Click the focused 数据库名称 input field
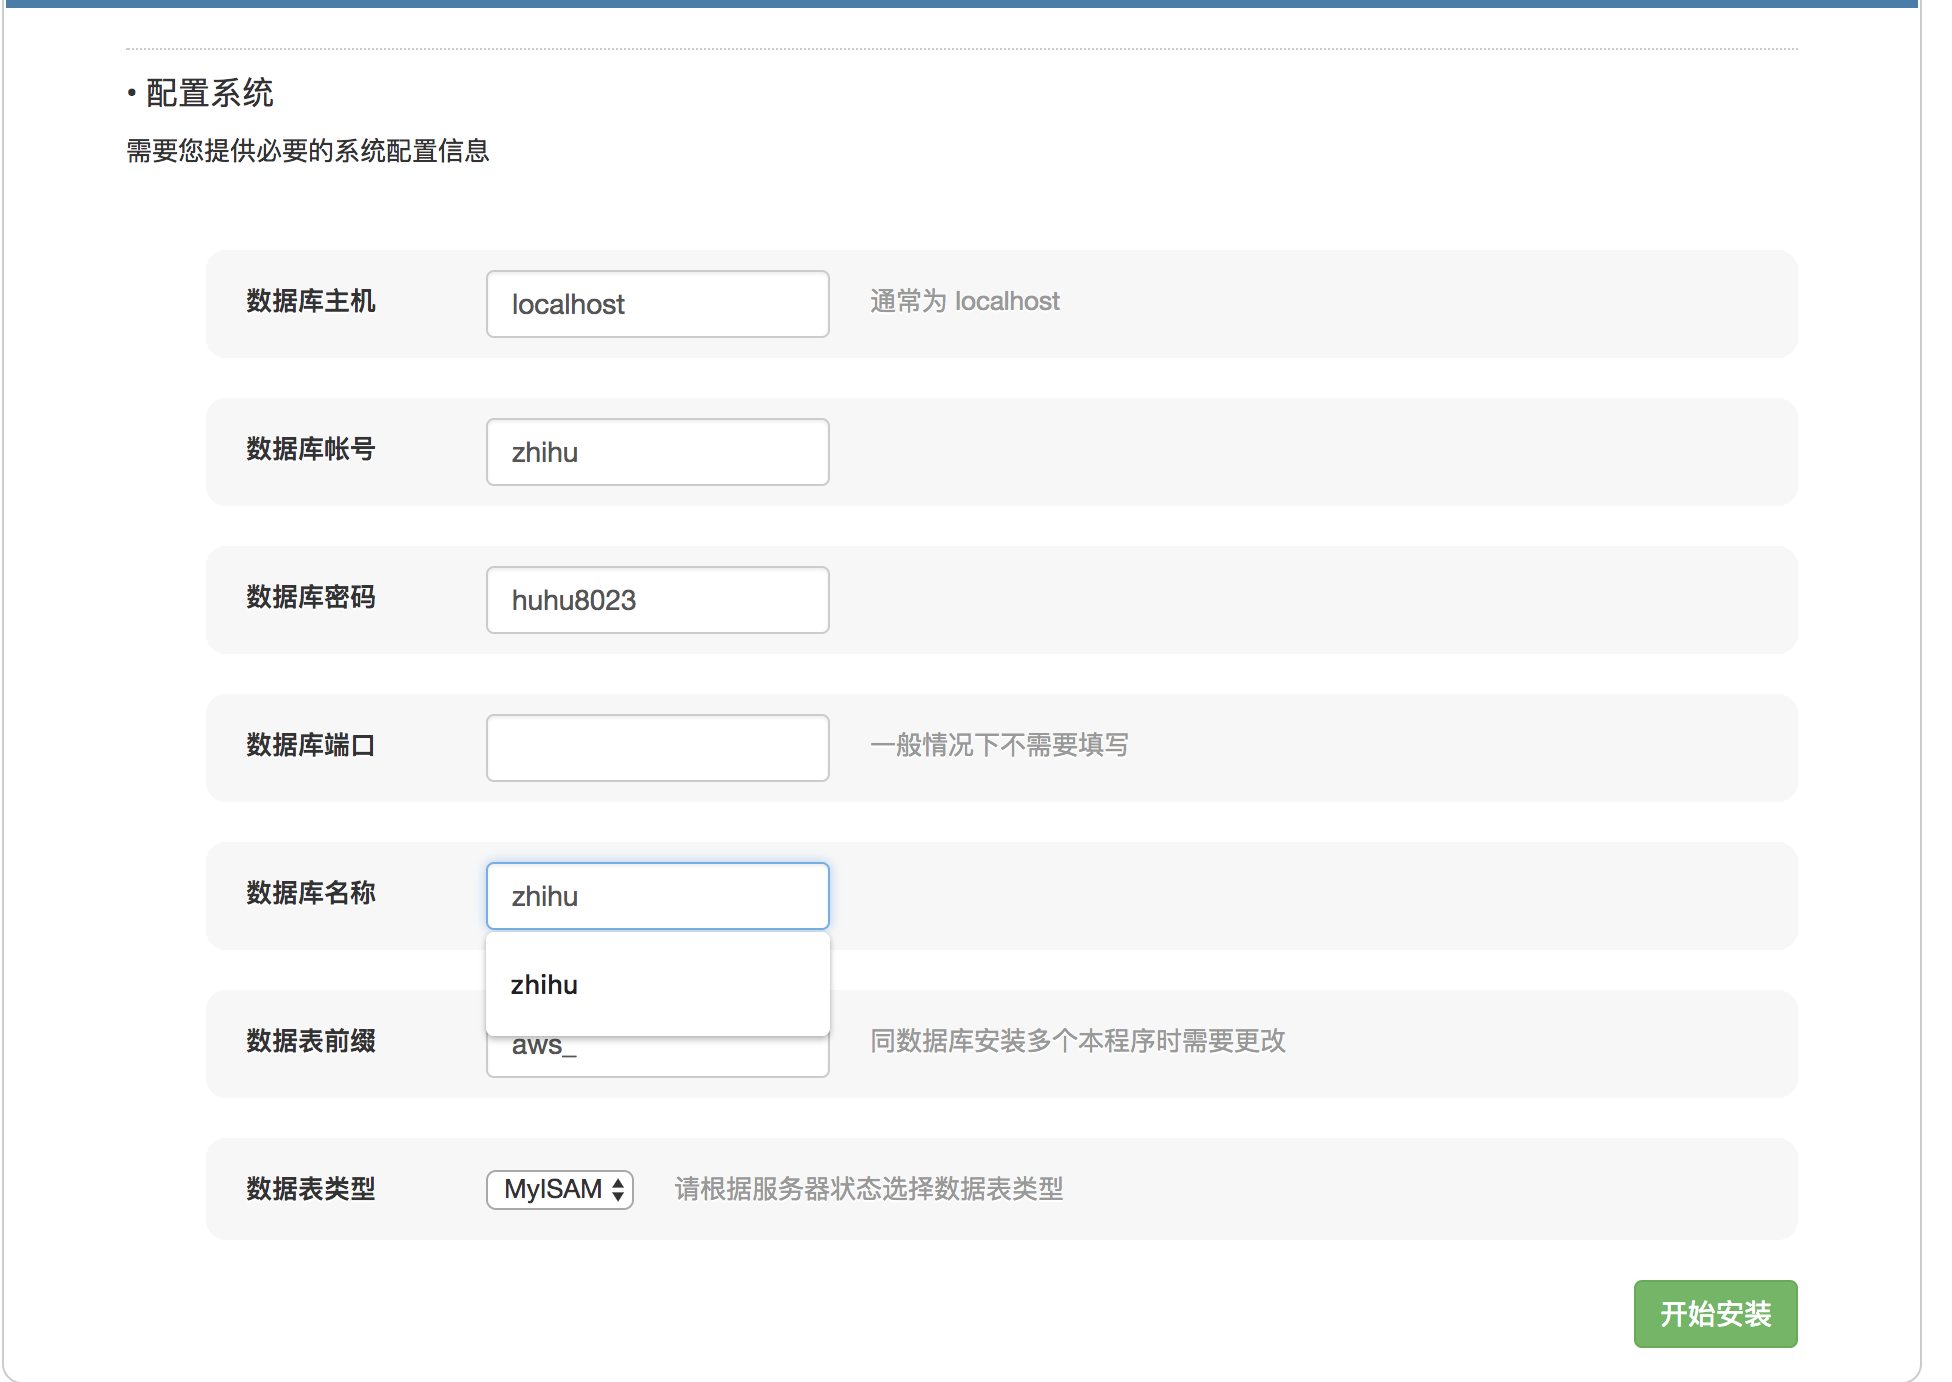The width and height of the screenshot is (1952, 1382). point(657,896)
